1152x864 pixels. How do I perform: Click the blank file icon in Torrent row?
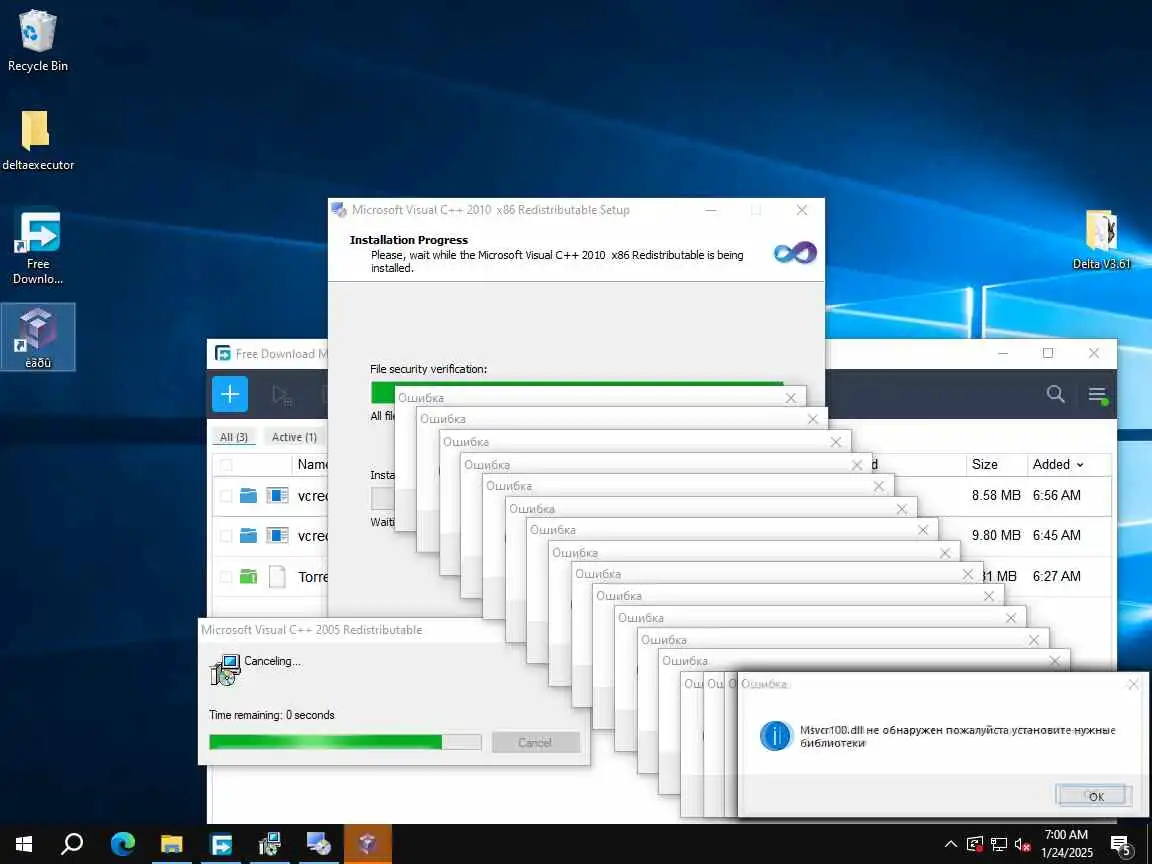pos(277,576)
